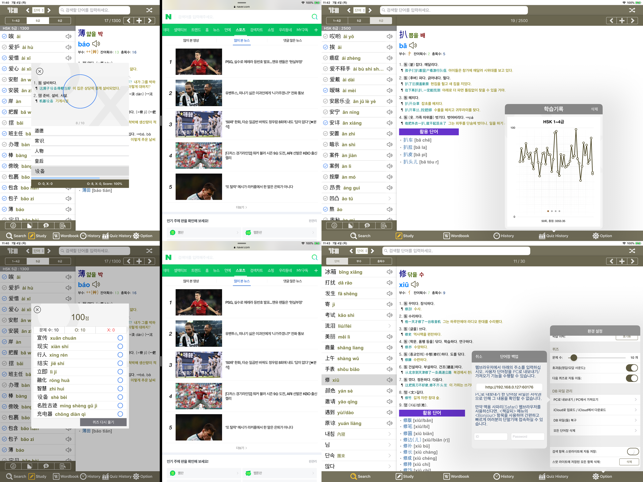Close the flashcard popup with the X icon
The width and height of the screenshot is (643, 482).
39,71
